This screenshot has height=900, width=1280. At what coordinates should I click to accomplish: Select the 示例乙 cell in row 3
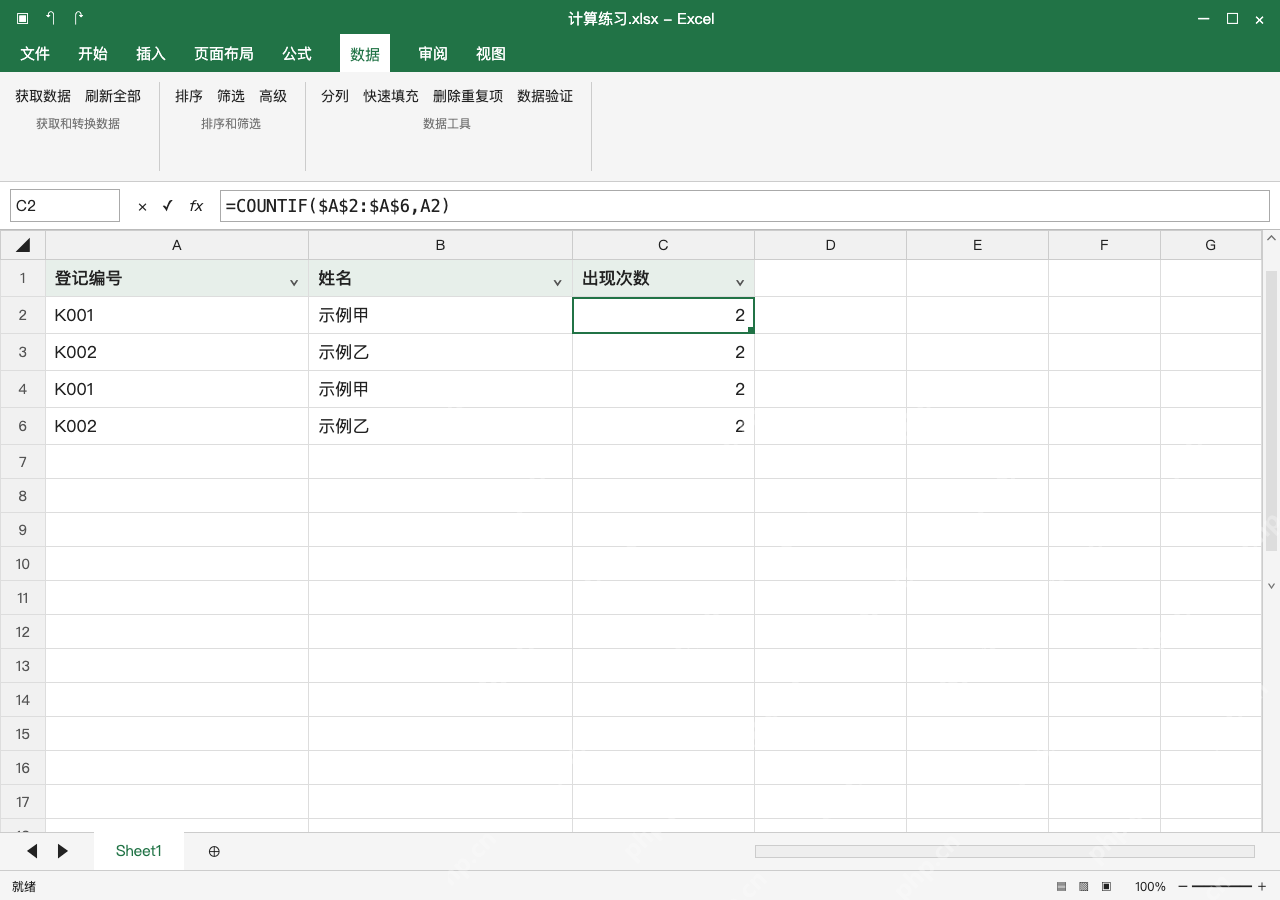441,352
